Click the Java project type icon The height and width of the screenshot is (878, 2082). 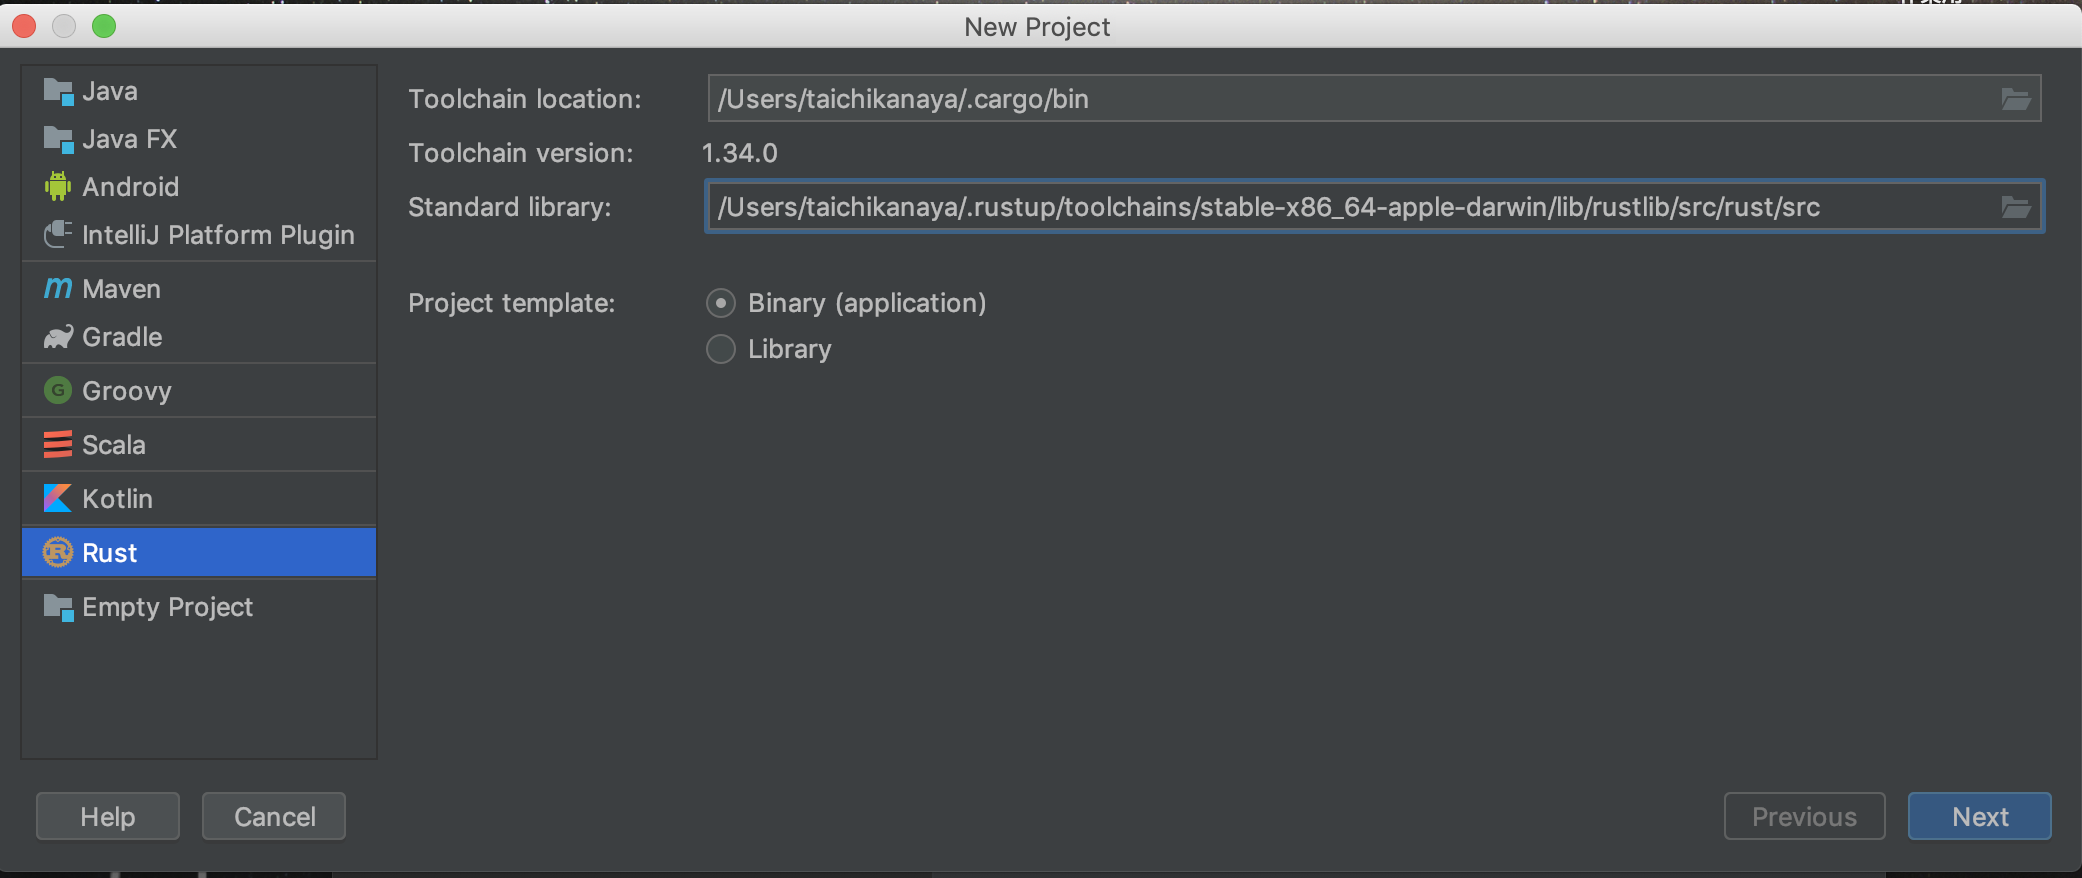(58, 92)
